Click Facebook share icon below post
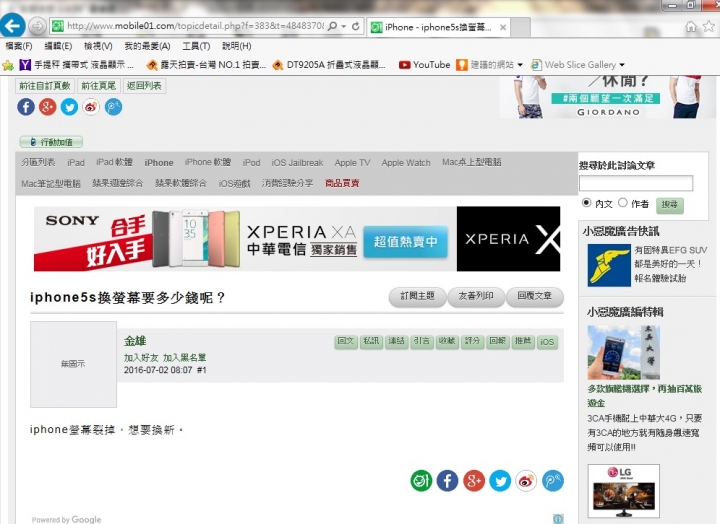720x524 pixels. click(447, 481)
